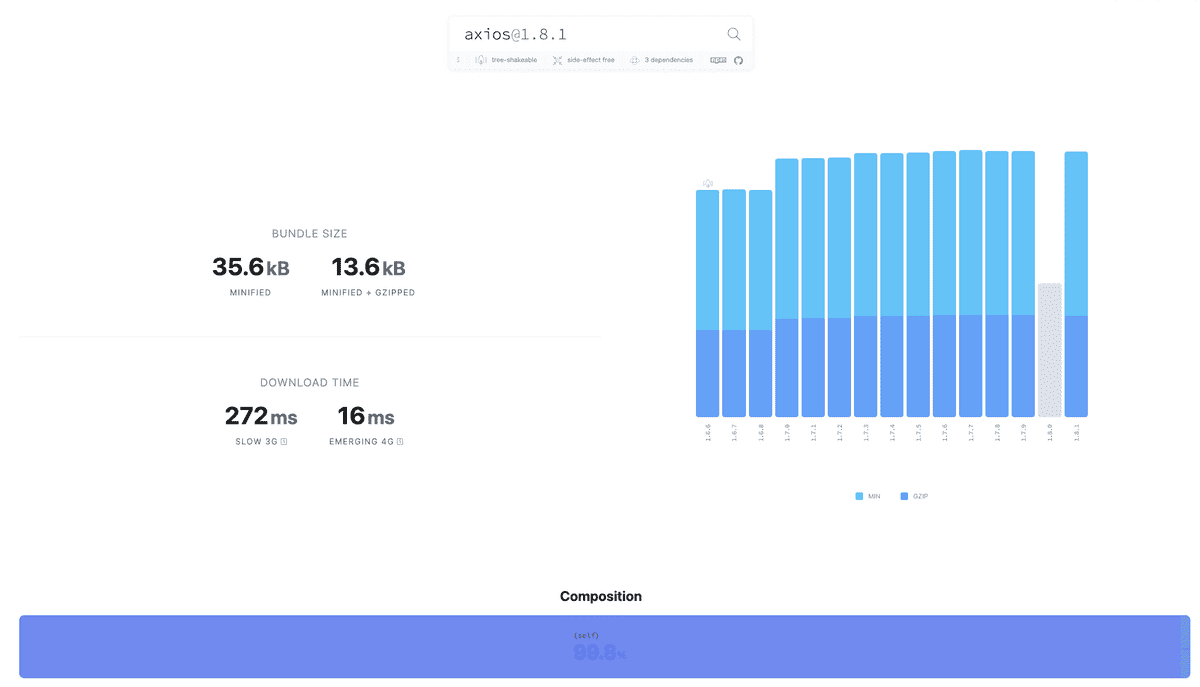
Task: Select the version 1.6.7 bar
Action: 734,303
